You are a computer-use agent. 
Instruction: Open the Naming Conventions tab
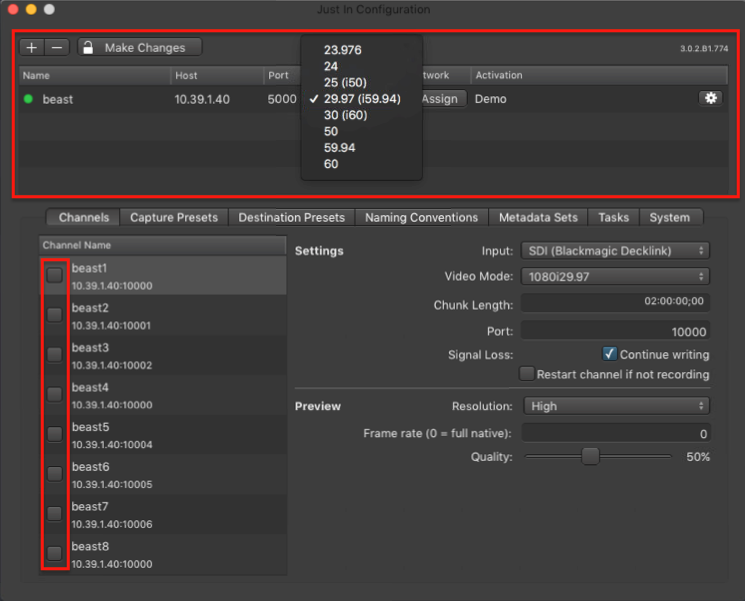421,217
